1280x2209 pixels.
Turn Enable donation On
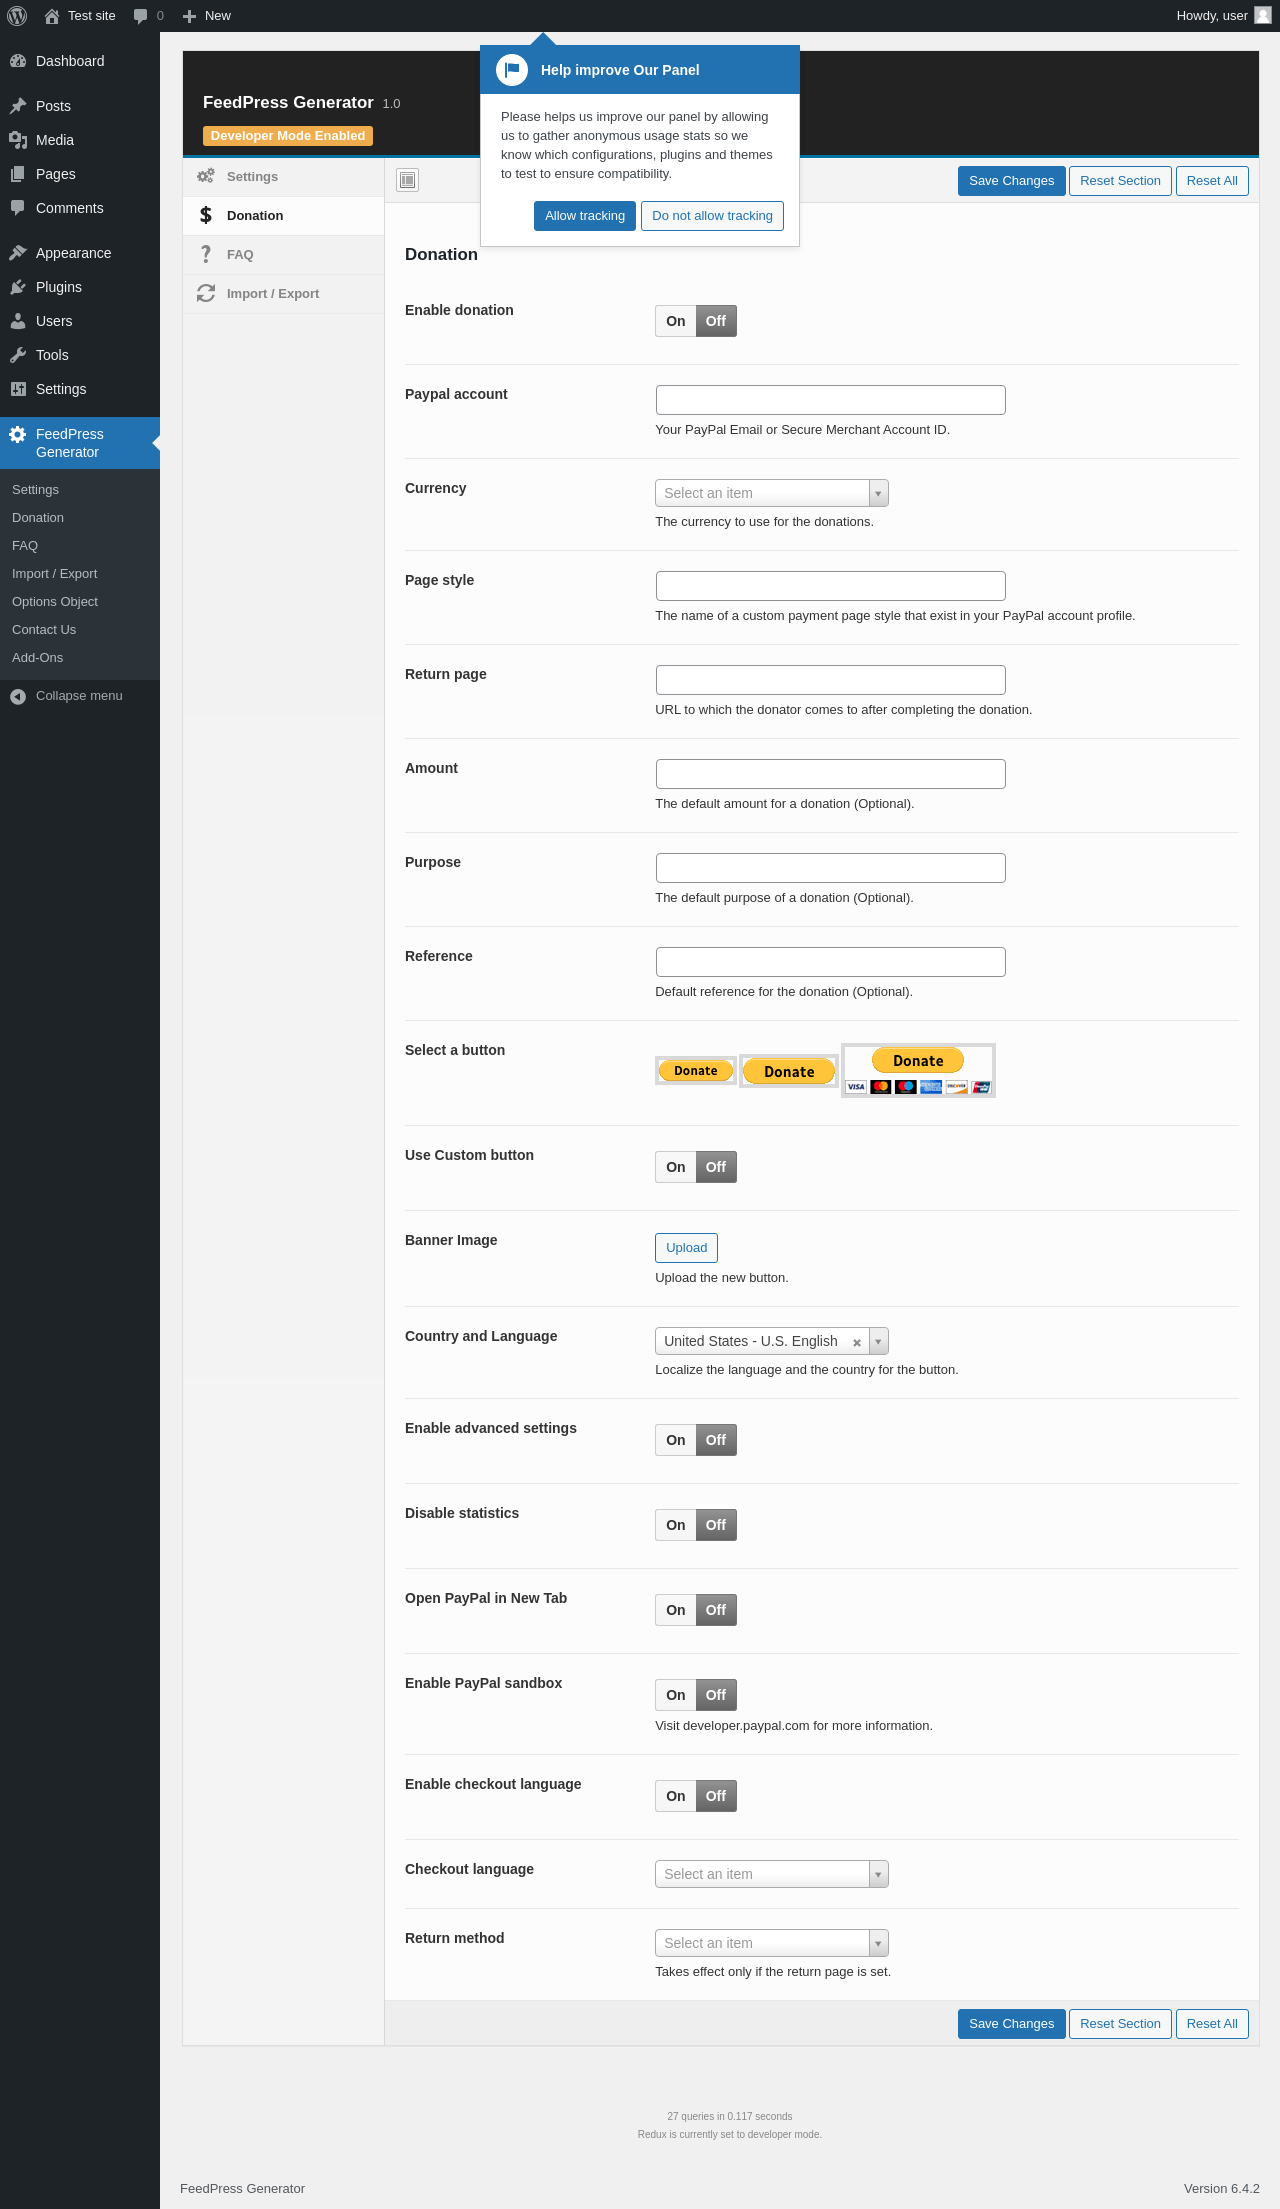676,321
